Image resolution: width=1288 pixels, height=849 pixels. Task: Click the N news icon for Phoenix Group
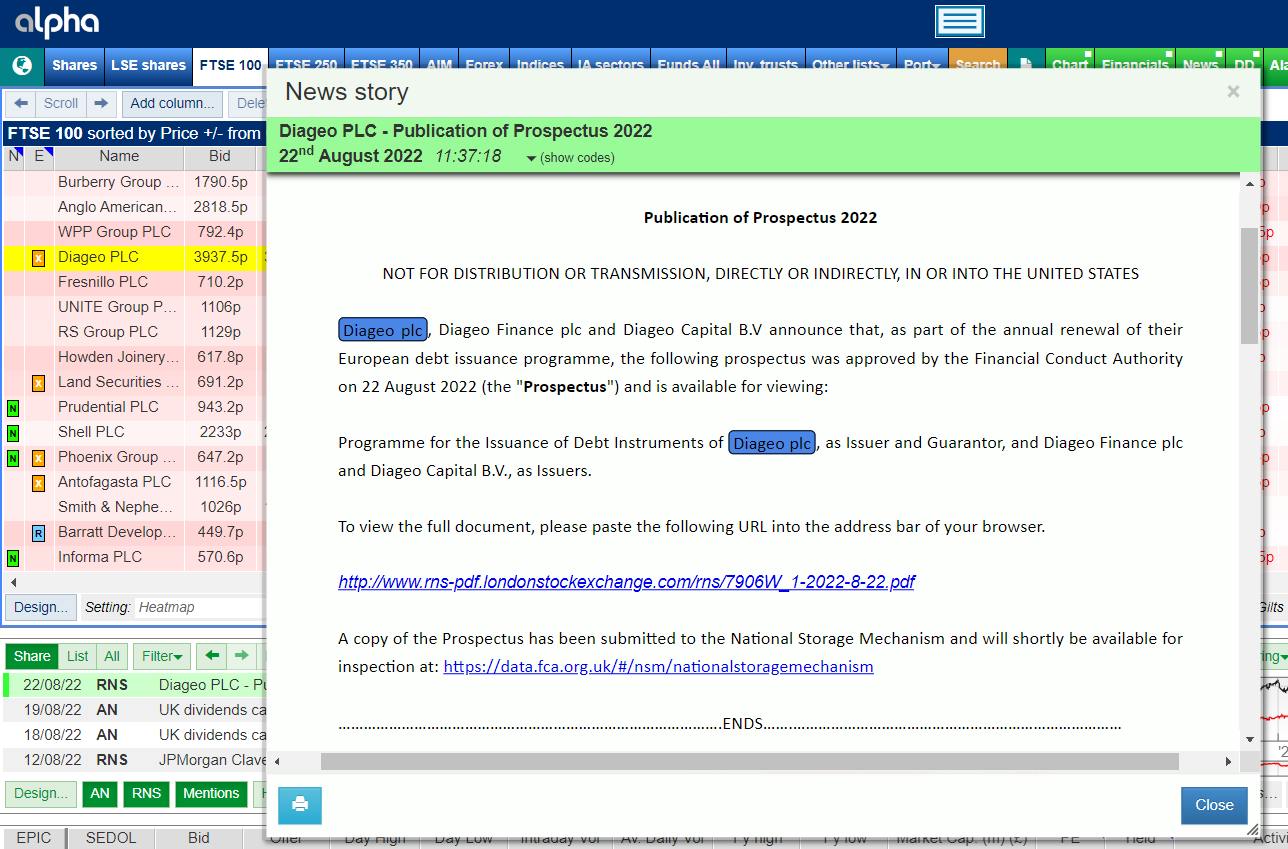pyautogui.click(x=13, y=458)
